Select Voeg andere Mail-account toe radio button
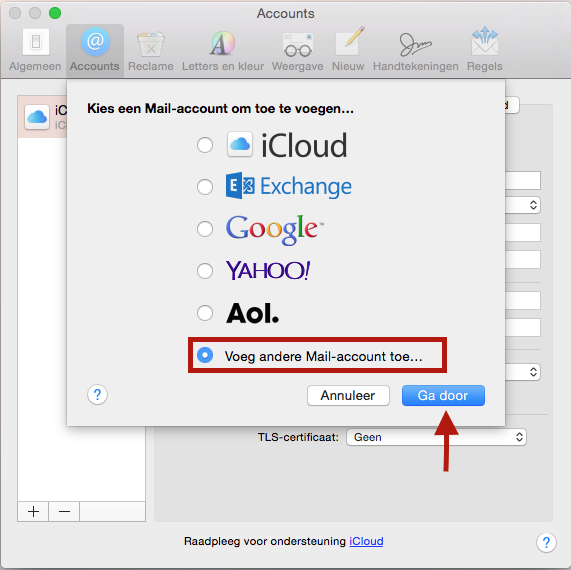This screenshot has height=570, width=571. (x=205, y=355)
